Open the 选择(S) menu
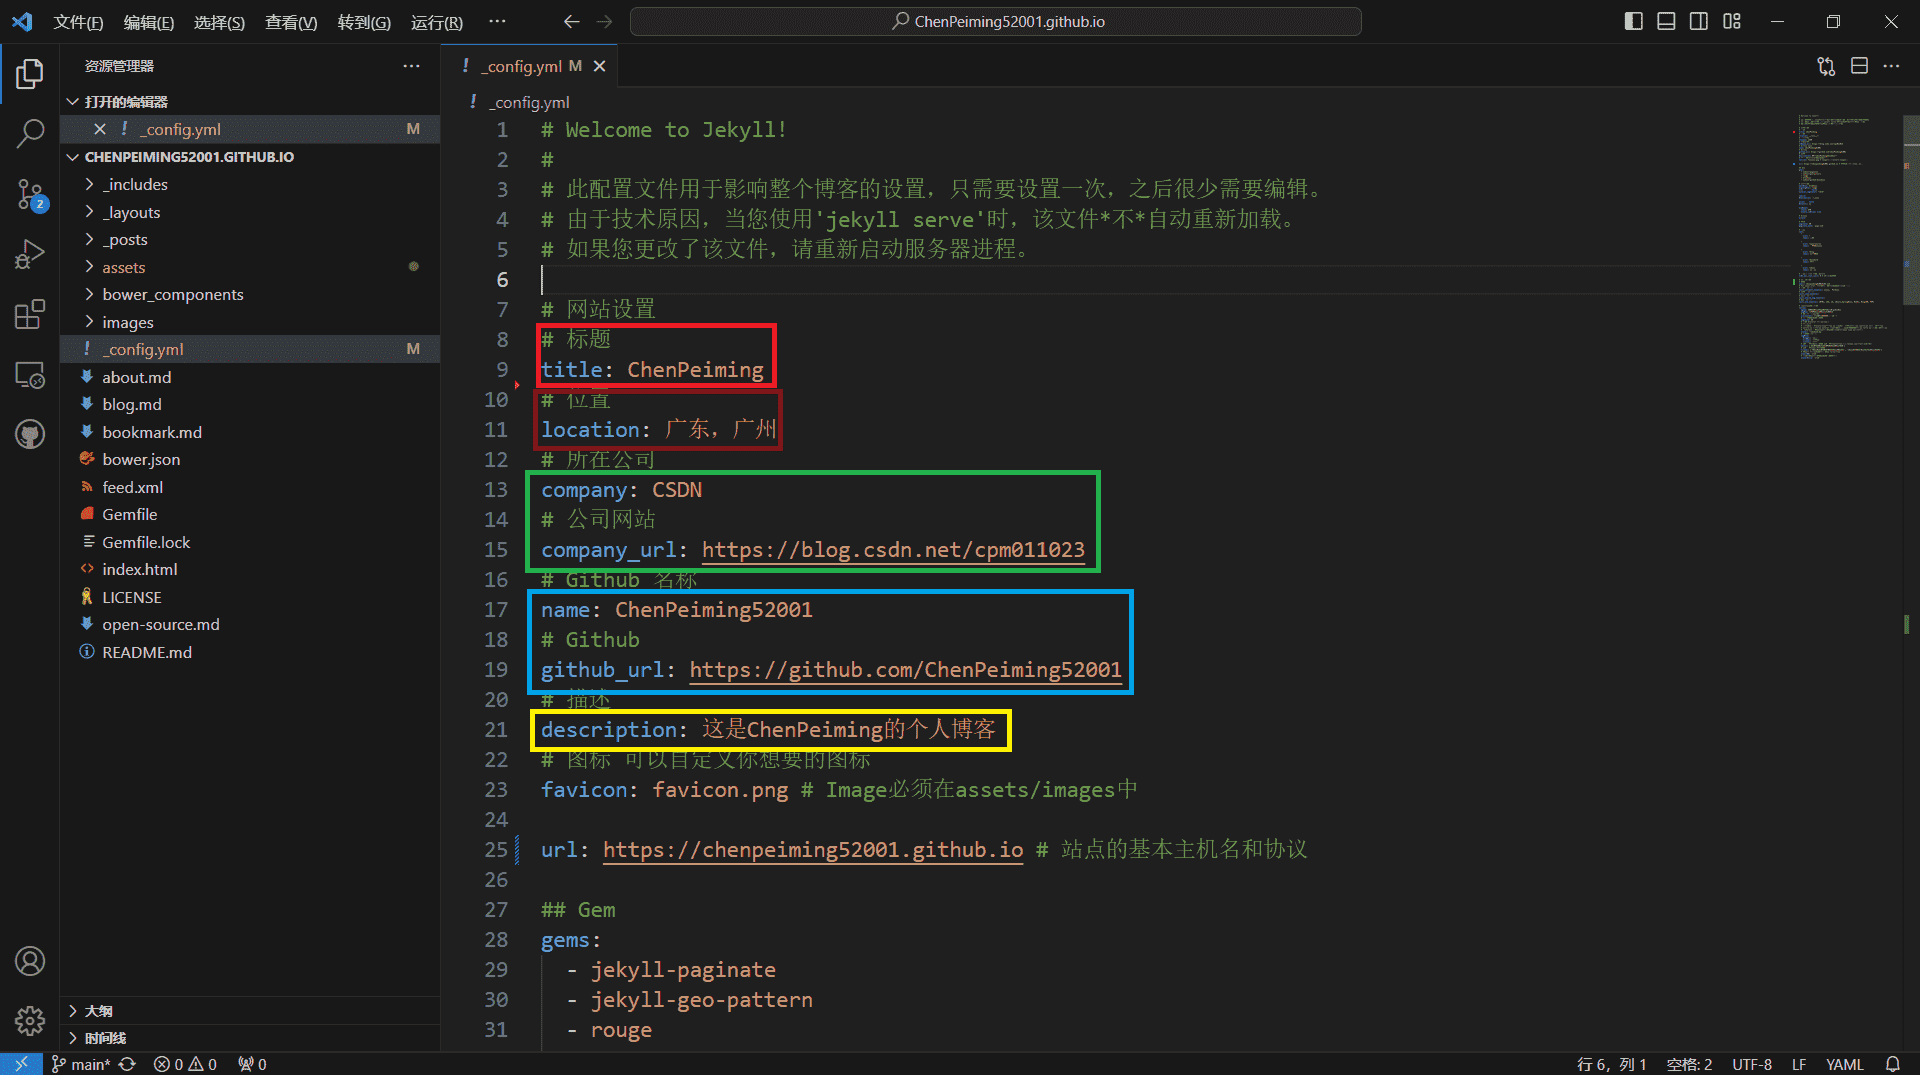The image size is (1920, 1075). click(x=219, y=22)
